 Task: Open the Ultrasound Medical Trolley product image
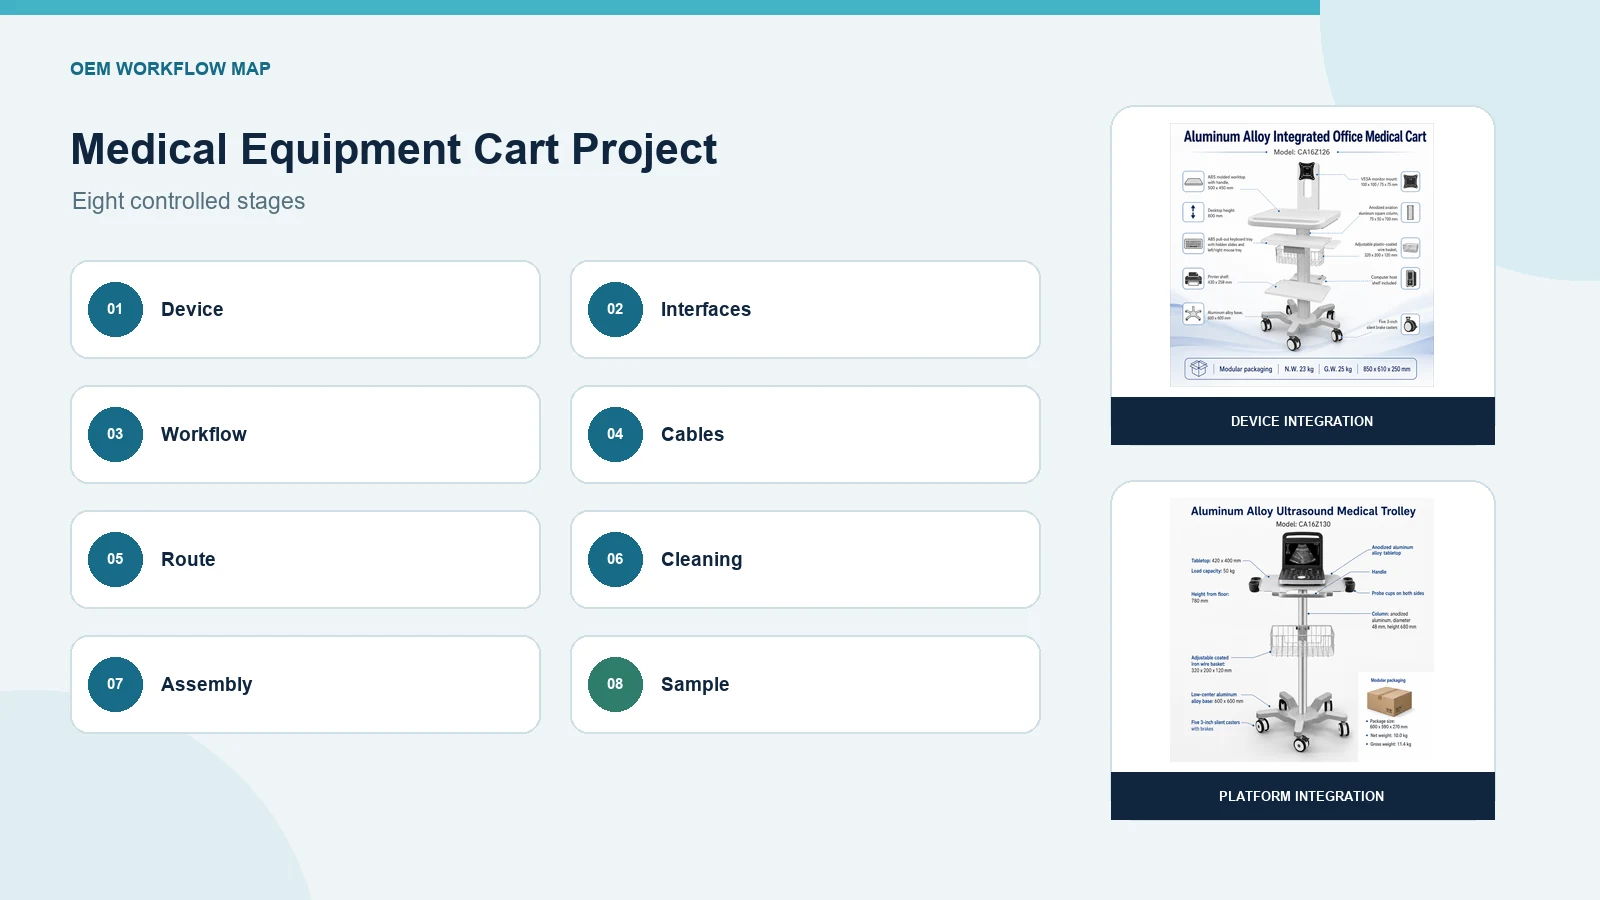(1302, 630)
